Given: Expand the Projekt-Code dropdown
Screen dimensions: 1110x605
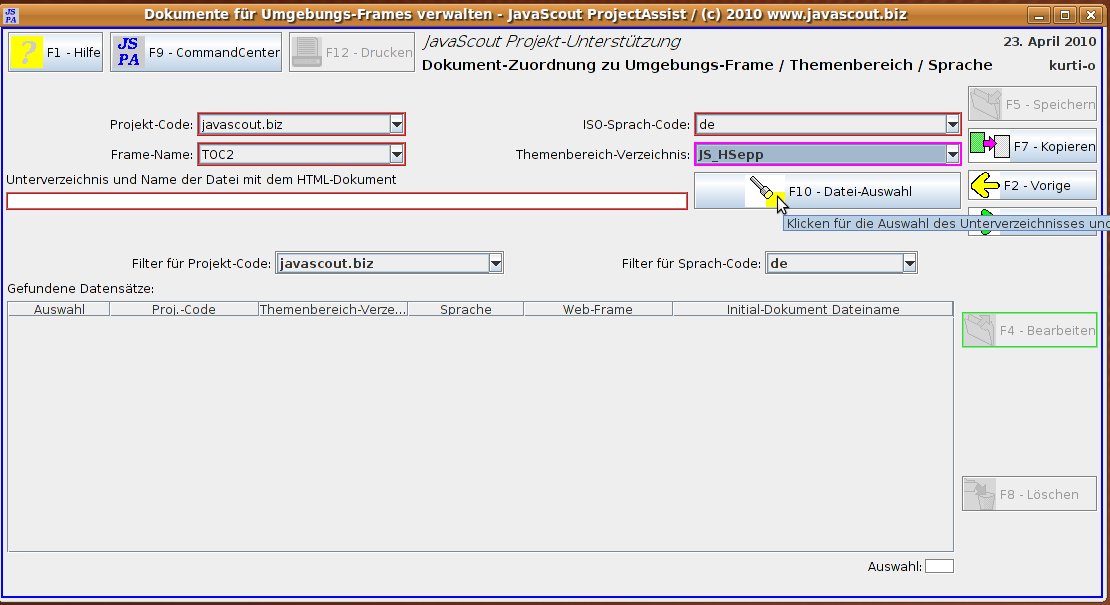Looking at the screenshot, I should click(x=396, y=124).
